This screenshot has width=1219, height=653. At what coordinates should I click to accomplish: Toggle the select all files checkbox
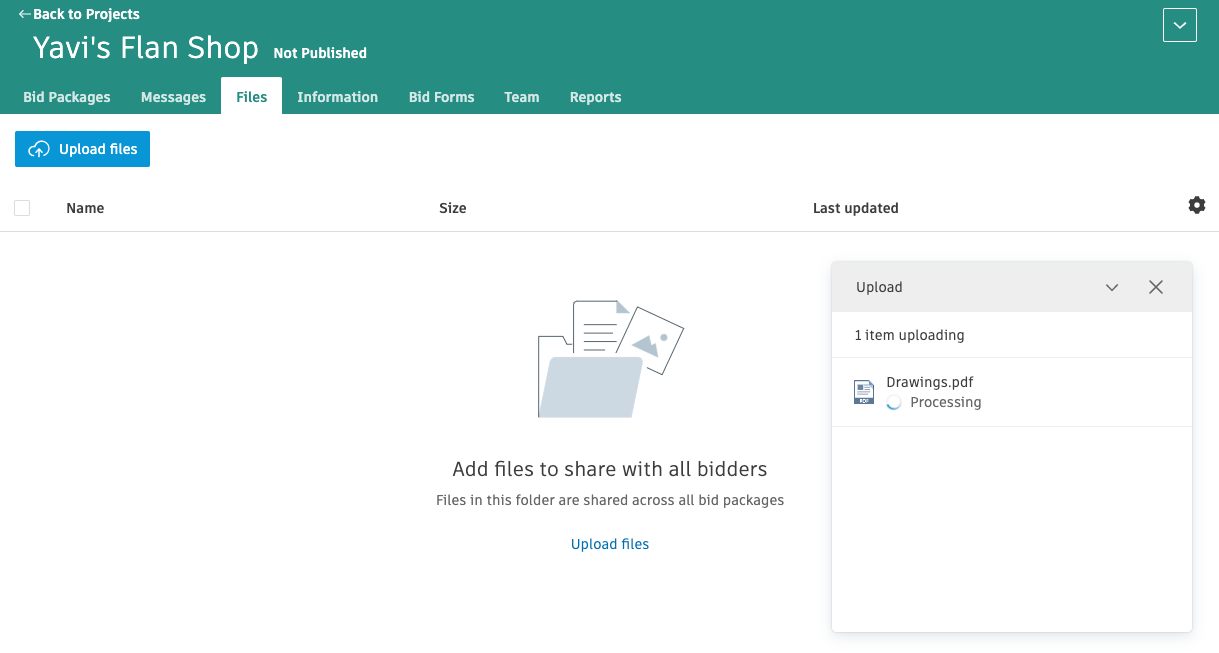click(22, 208)
